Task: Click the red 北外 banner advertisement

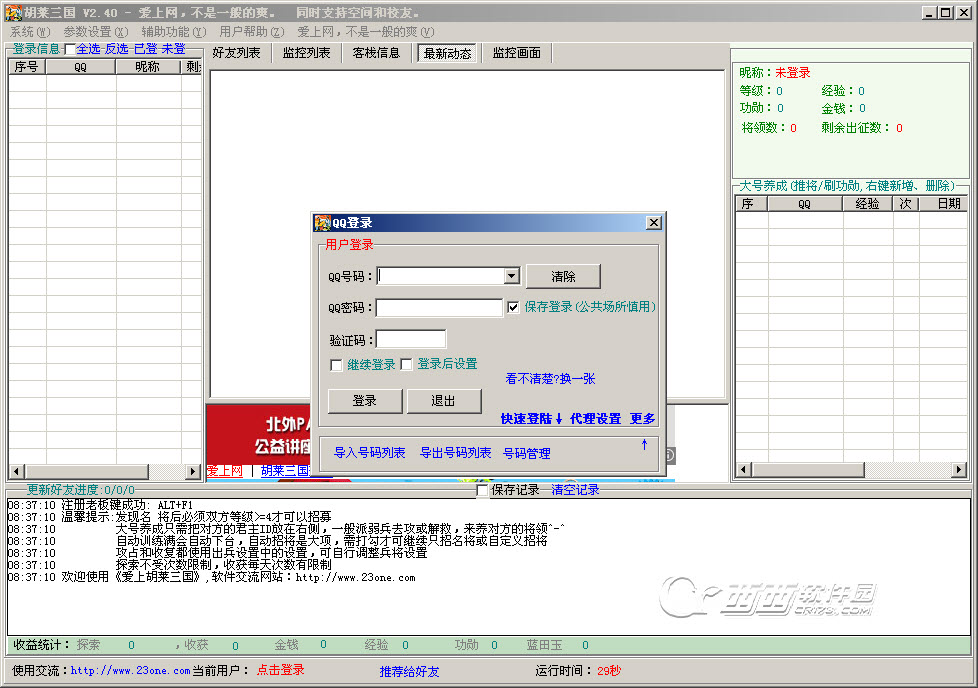Action: [x=259, y=435]
